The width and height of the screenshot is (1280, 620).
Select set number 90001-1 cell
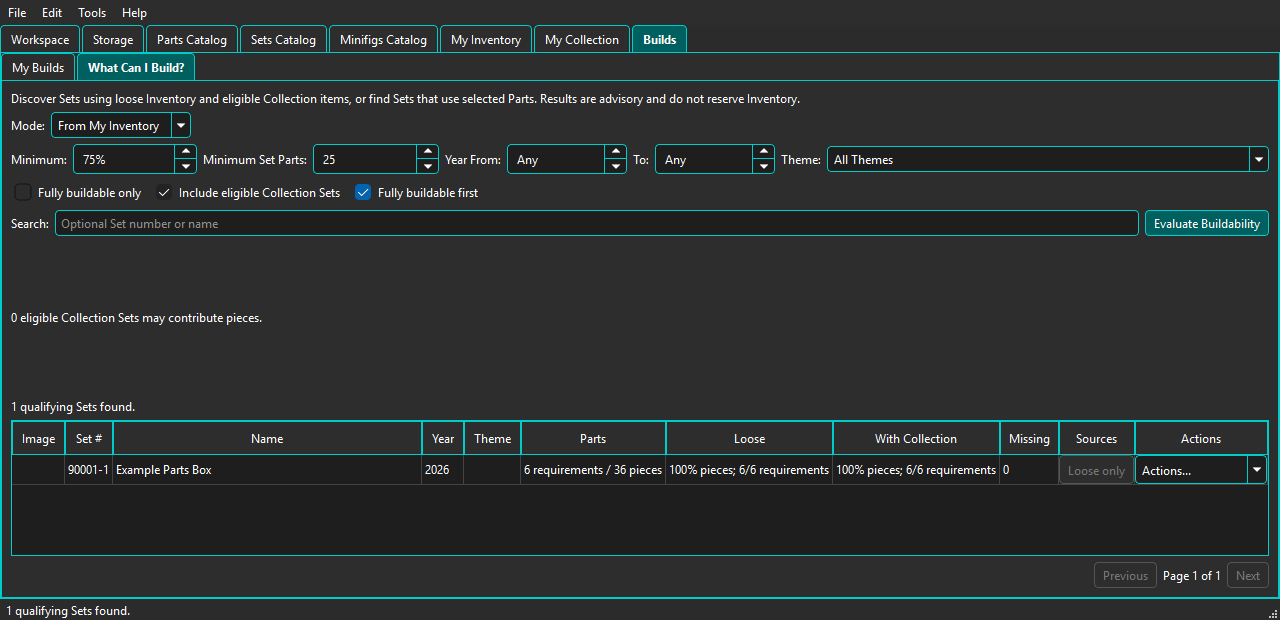click(90, 470)
